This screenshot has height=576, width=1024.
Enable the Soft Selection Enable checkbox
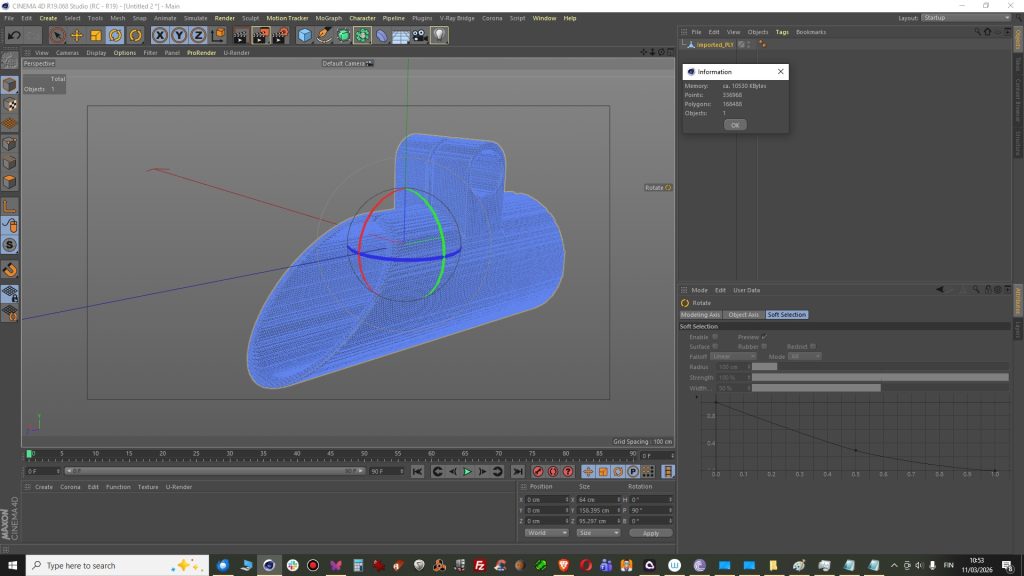(715, 337)
